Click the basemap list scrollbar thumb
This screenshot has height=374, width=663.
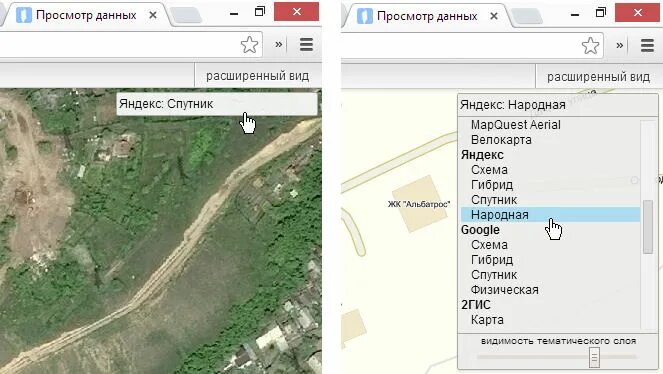[x=648, y=227]
